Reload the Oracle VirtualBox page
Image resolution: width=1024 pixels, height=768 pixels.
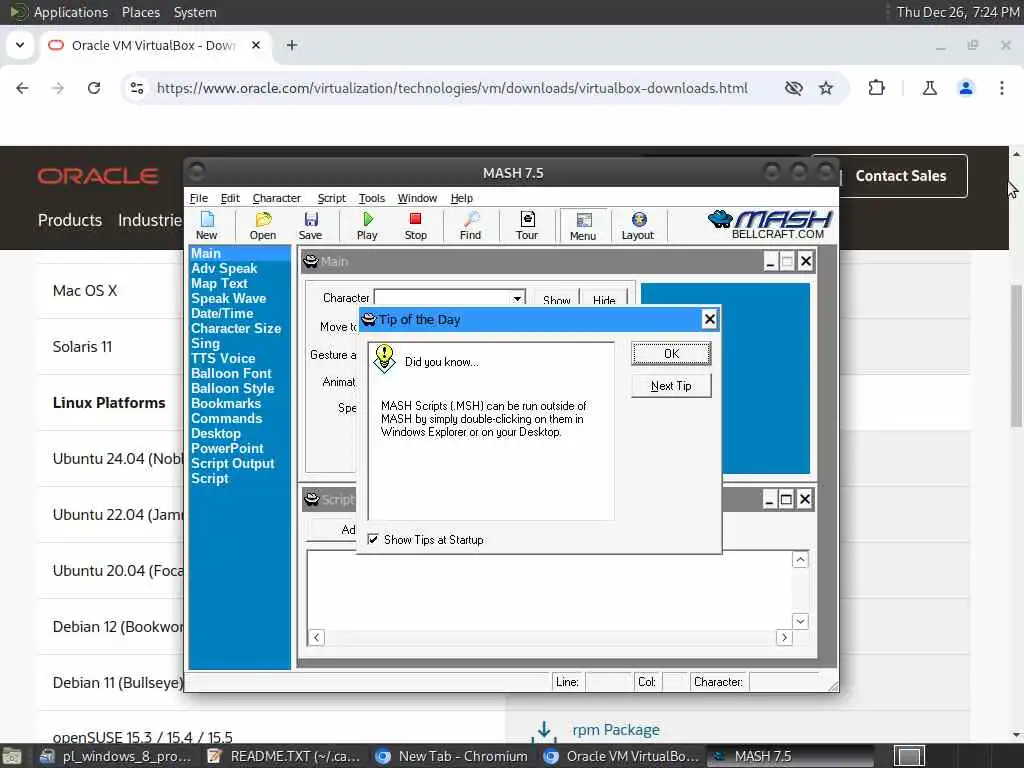[x=94, y=88]
